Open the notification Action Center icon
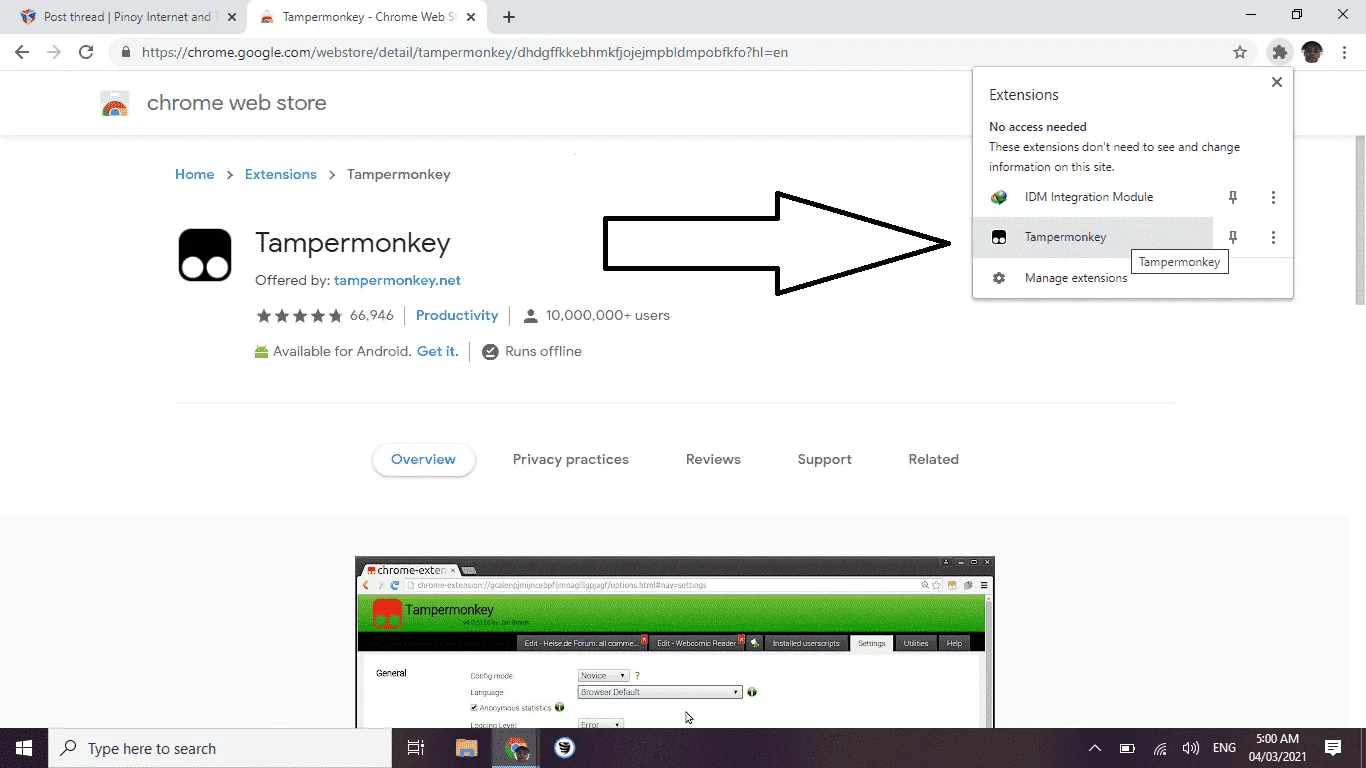Screen dimensions: 1366x768 [1333, 748]
